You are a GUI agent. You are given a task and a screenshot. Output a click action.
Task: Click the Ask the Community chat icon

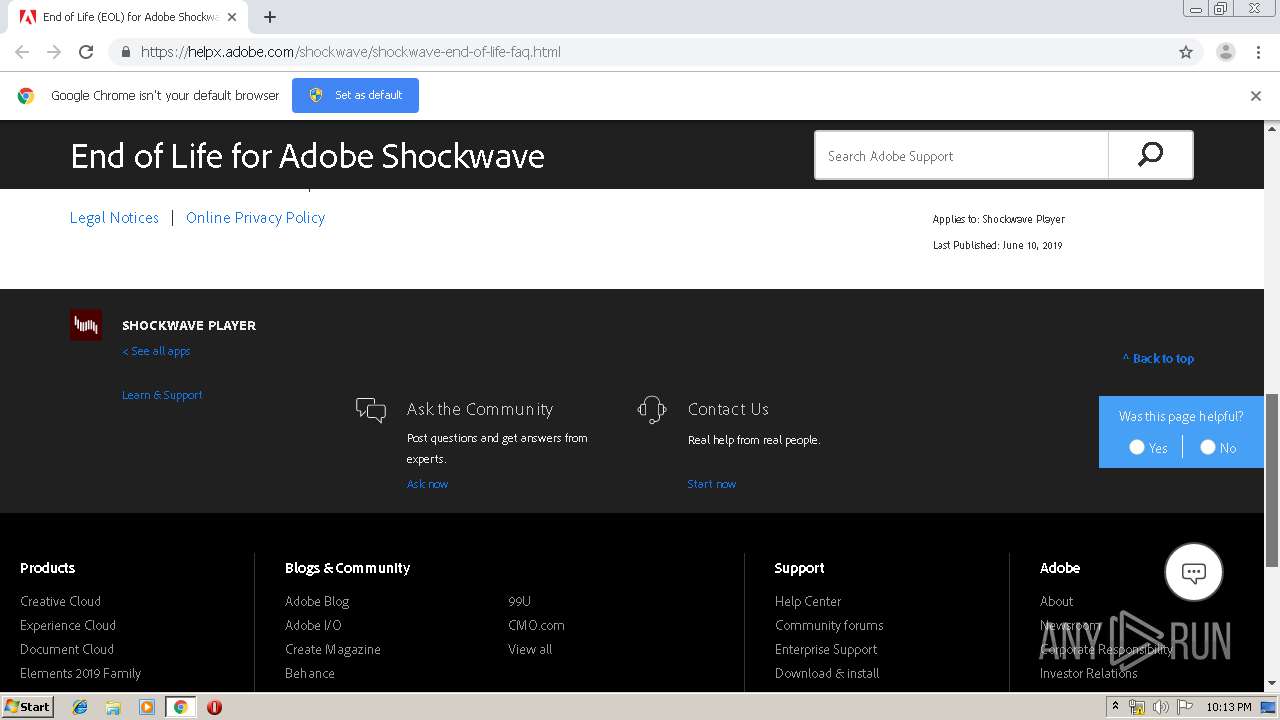(371, 410)
